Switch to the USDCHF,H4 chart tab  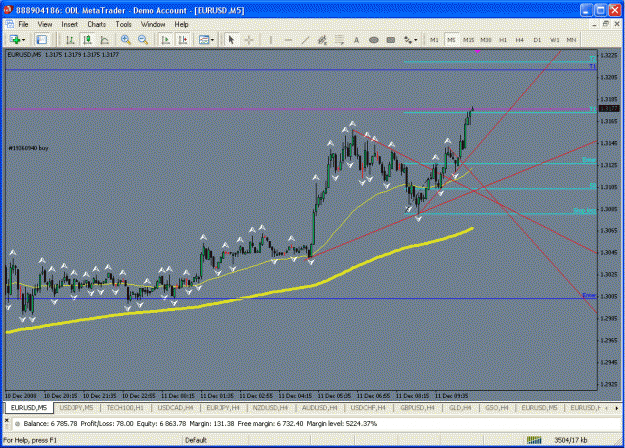pyautogui.click(x=368, y=408)
